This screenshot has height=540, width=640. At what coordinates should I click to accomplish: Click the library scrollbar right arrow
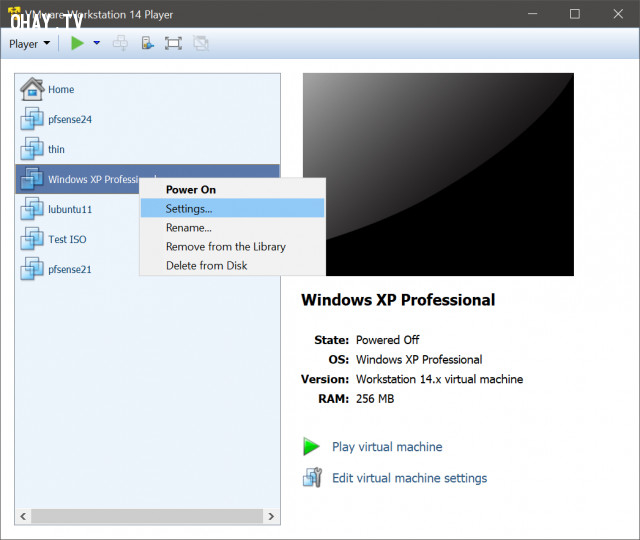tap(271, 516)
